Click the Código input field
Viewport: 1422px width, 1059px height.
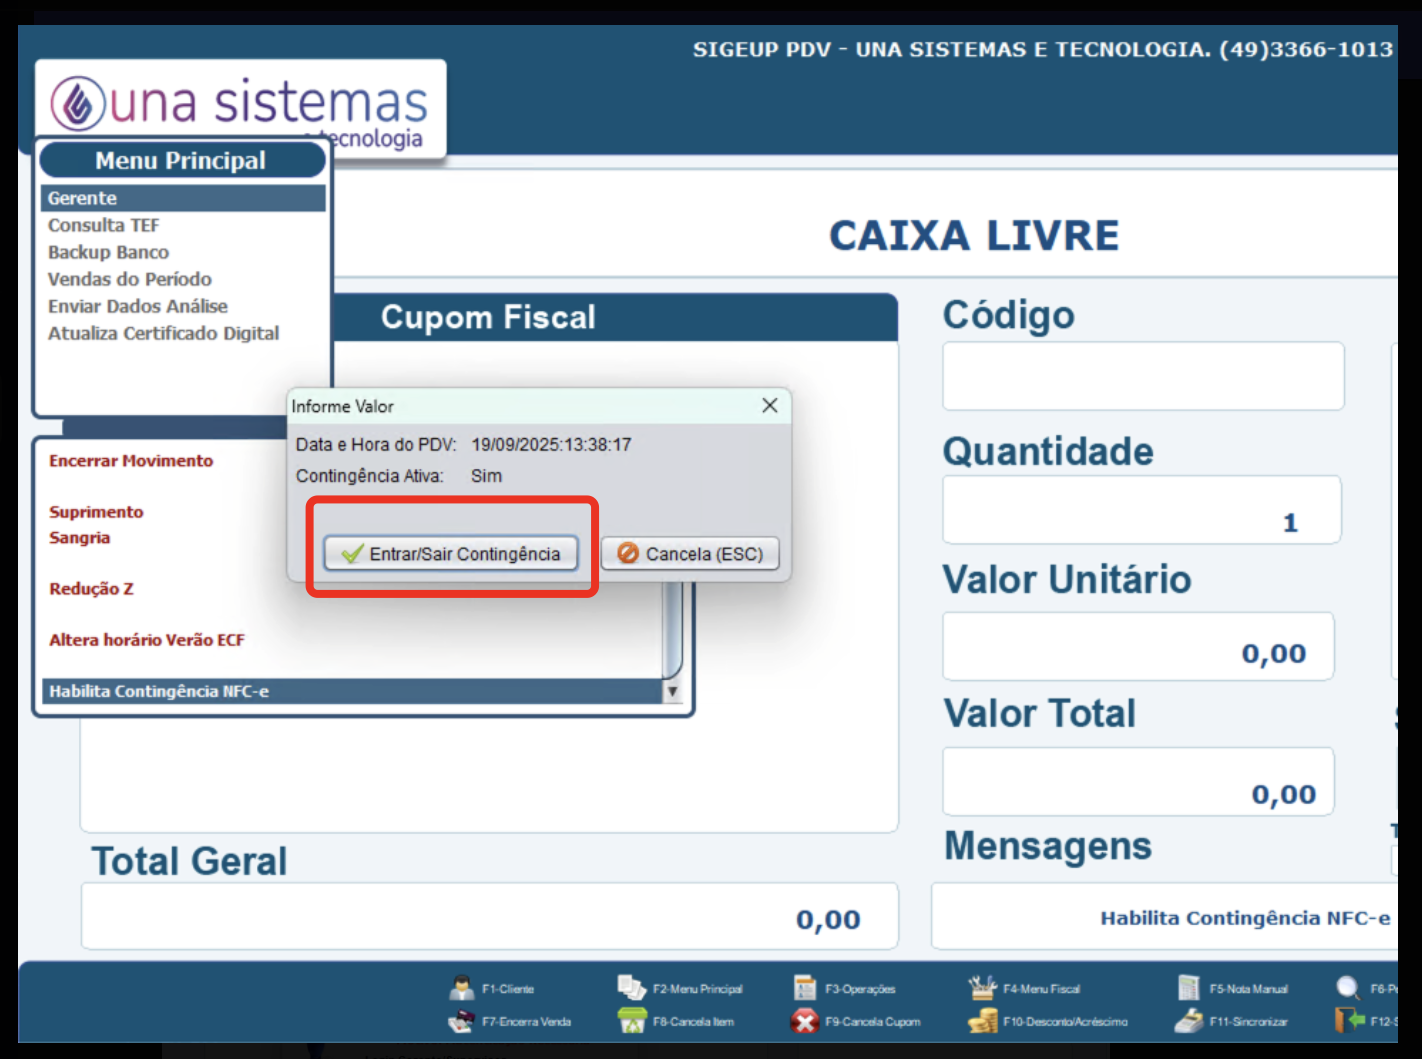[1142, 376]
